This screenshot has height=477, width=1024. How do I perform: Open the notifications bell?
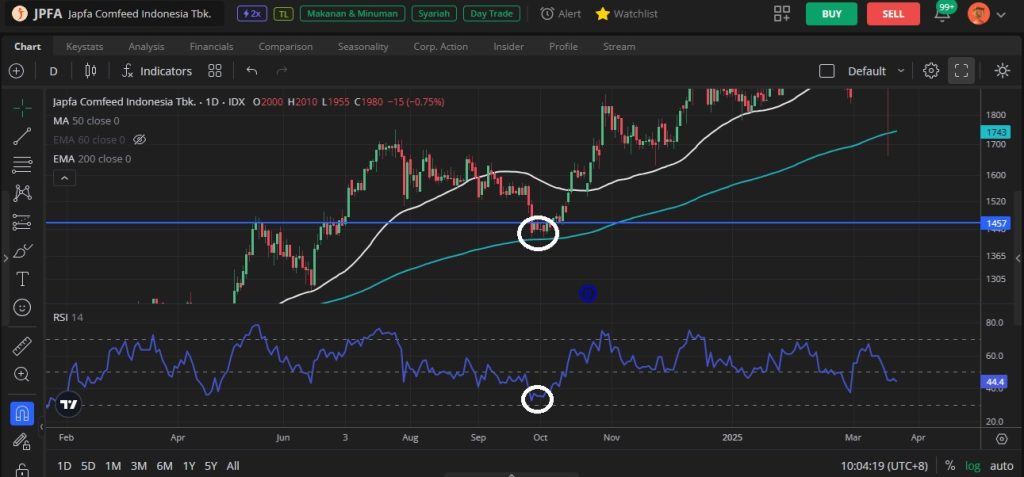[942, 13]
